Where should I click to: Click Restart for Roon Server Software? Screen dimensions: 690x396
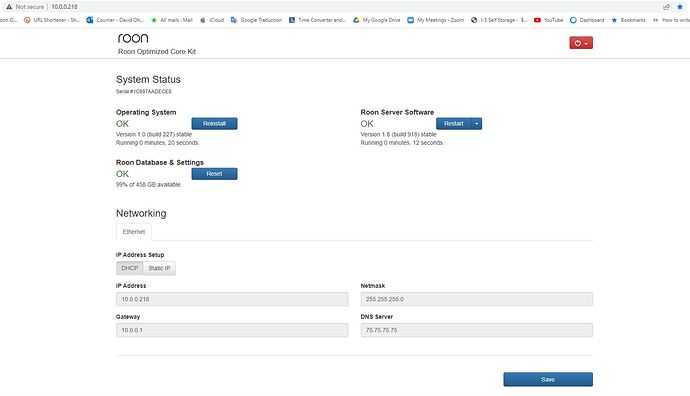[454, 124]
